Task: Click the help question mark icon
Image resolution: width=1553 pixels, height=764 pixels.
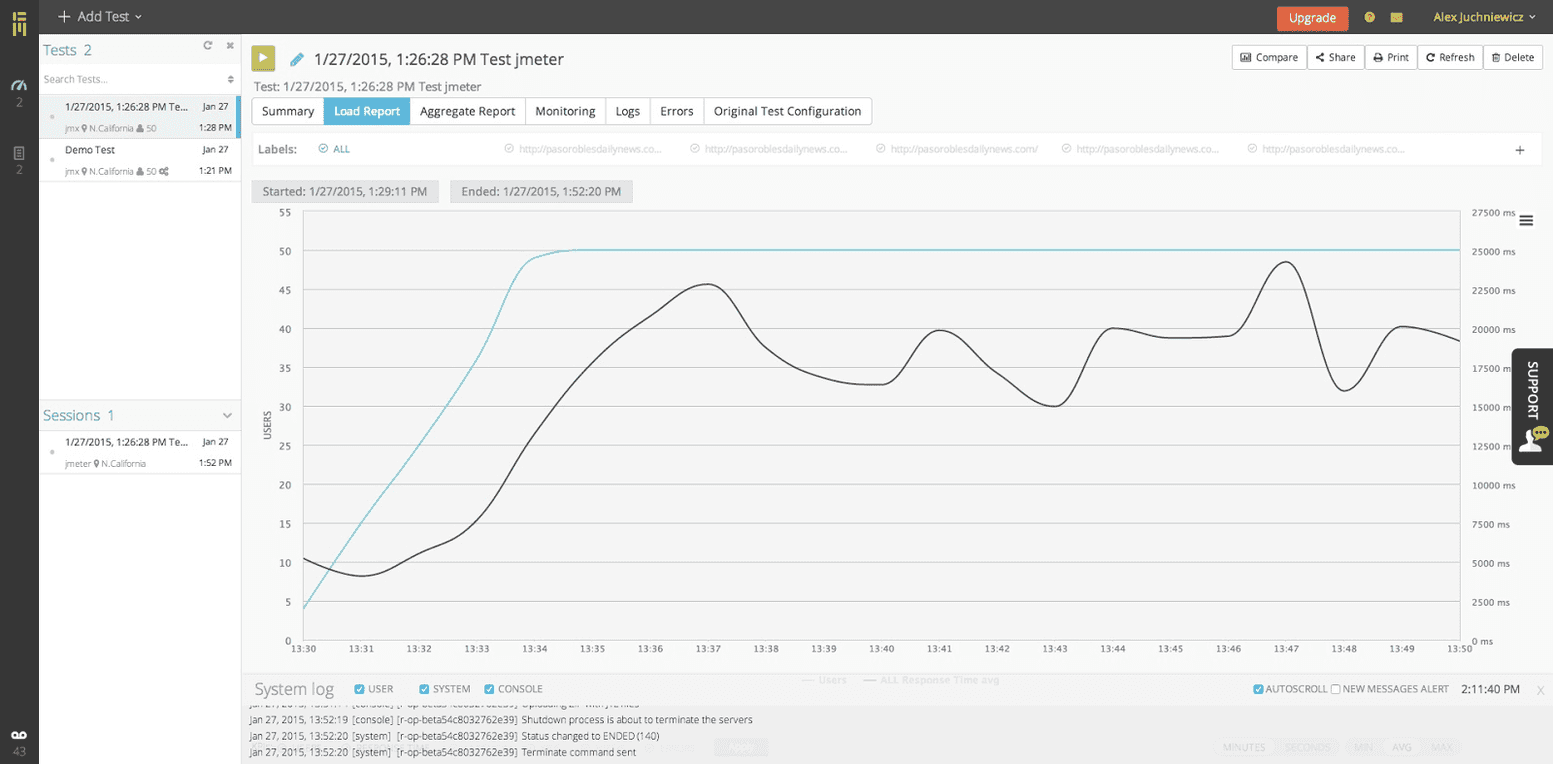Action: 1369,17
